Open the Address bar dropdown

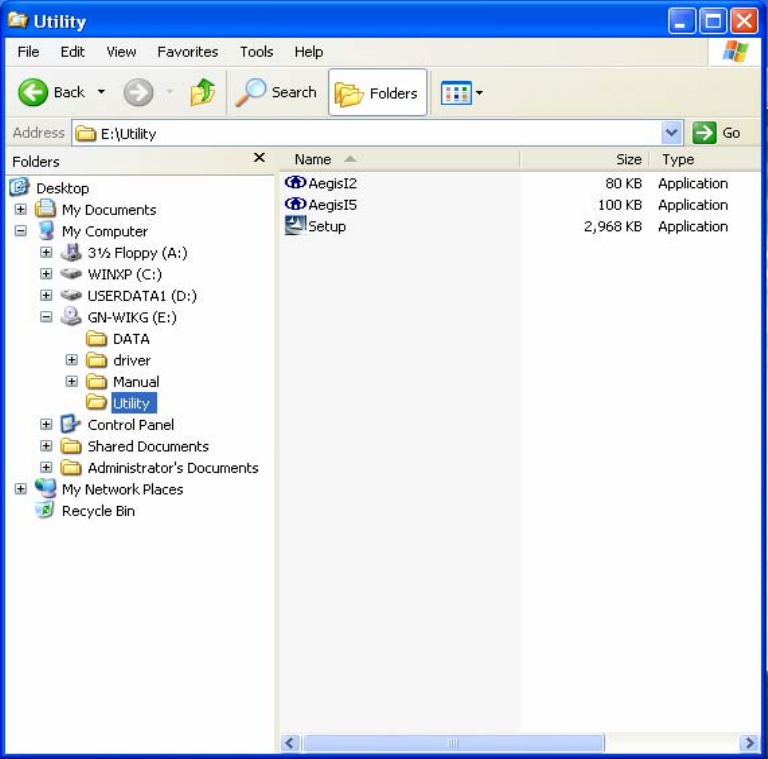[672, 133]
